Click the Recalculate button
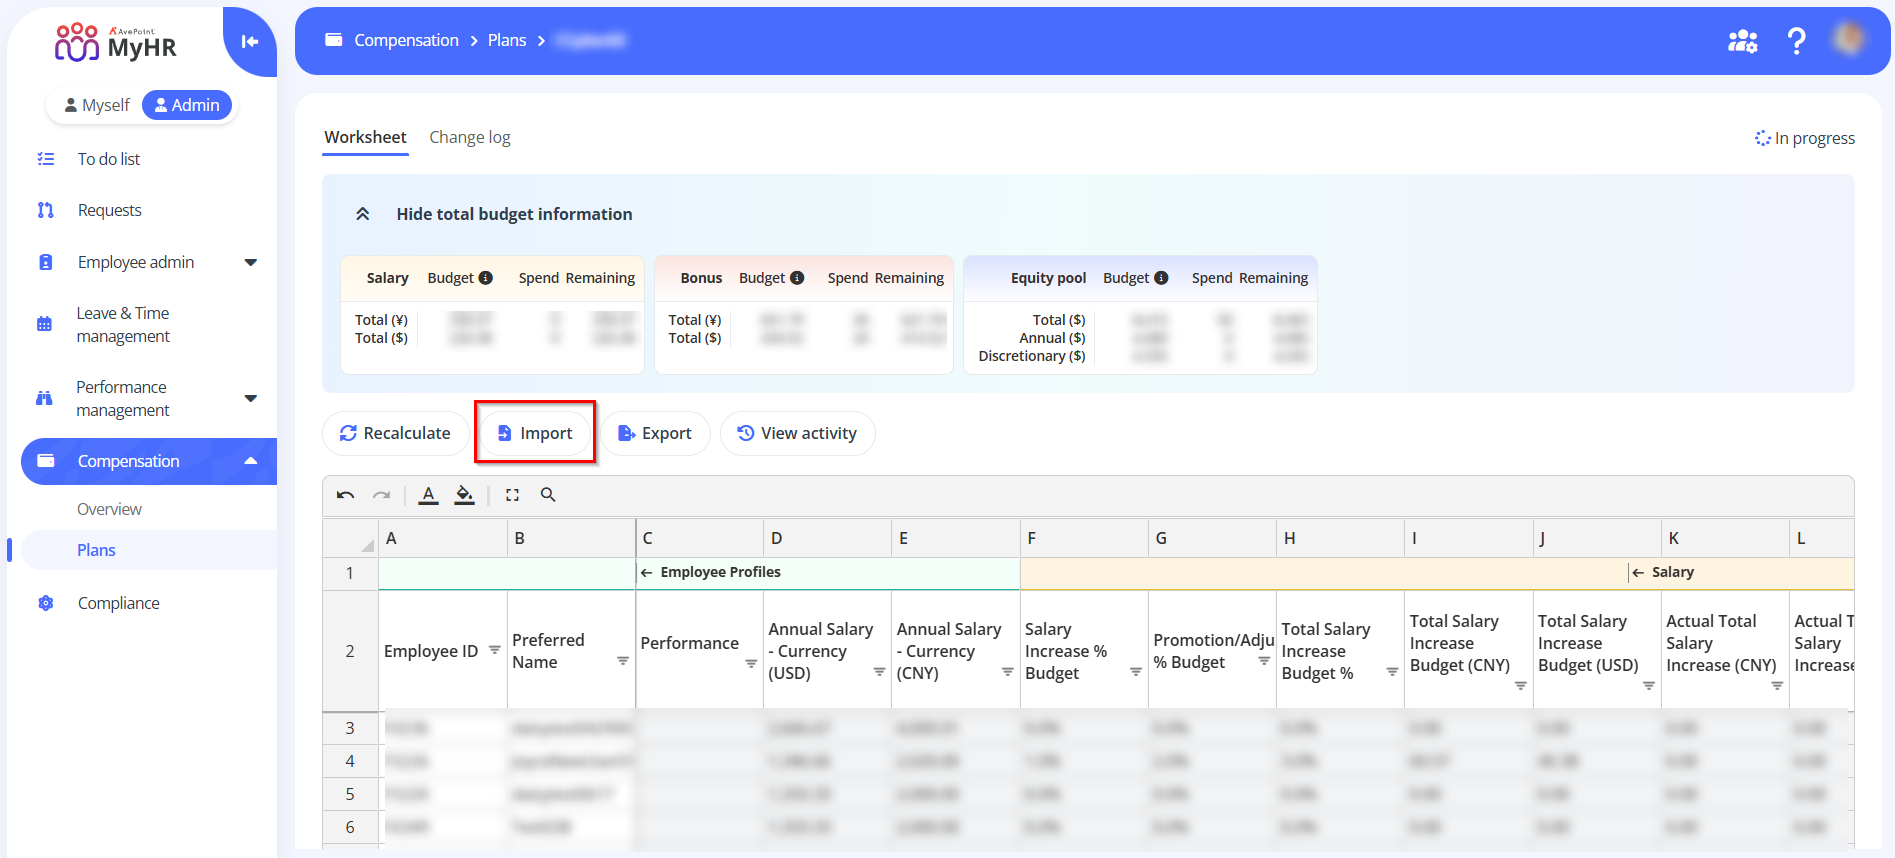The width and height of the screenshot is (1895, 858). coord(395,433)
